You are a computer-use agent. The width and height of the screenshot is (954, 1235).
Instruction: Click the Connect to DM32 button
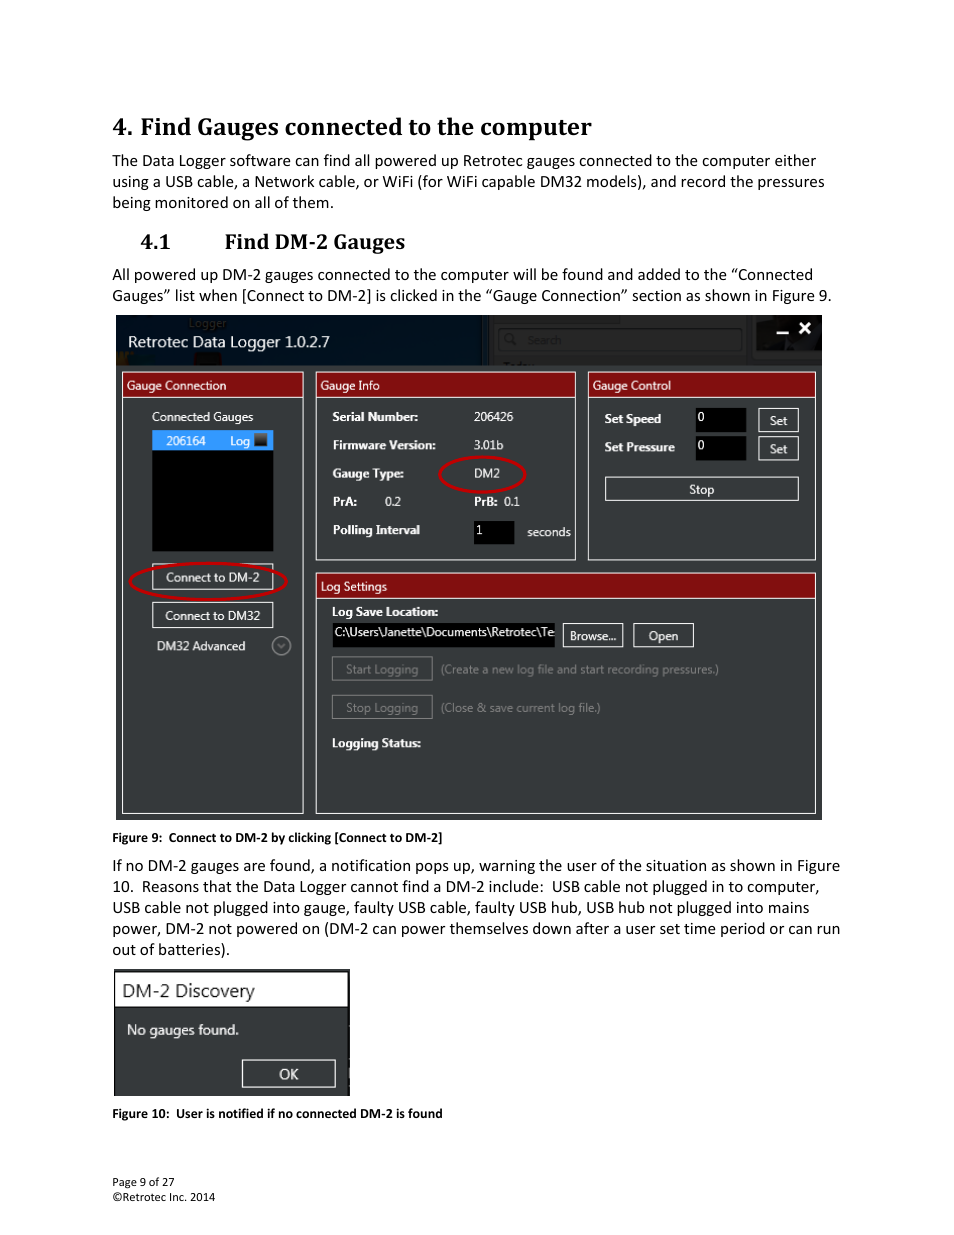212,615
